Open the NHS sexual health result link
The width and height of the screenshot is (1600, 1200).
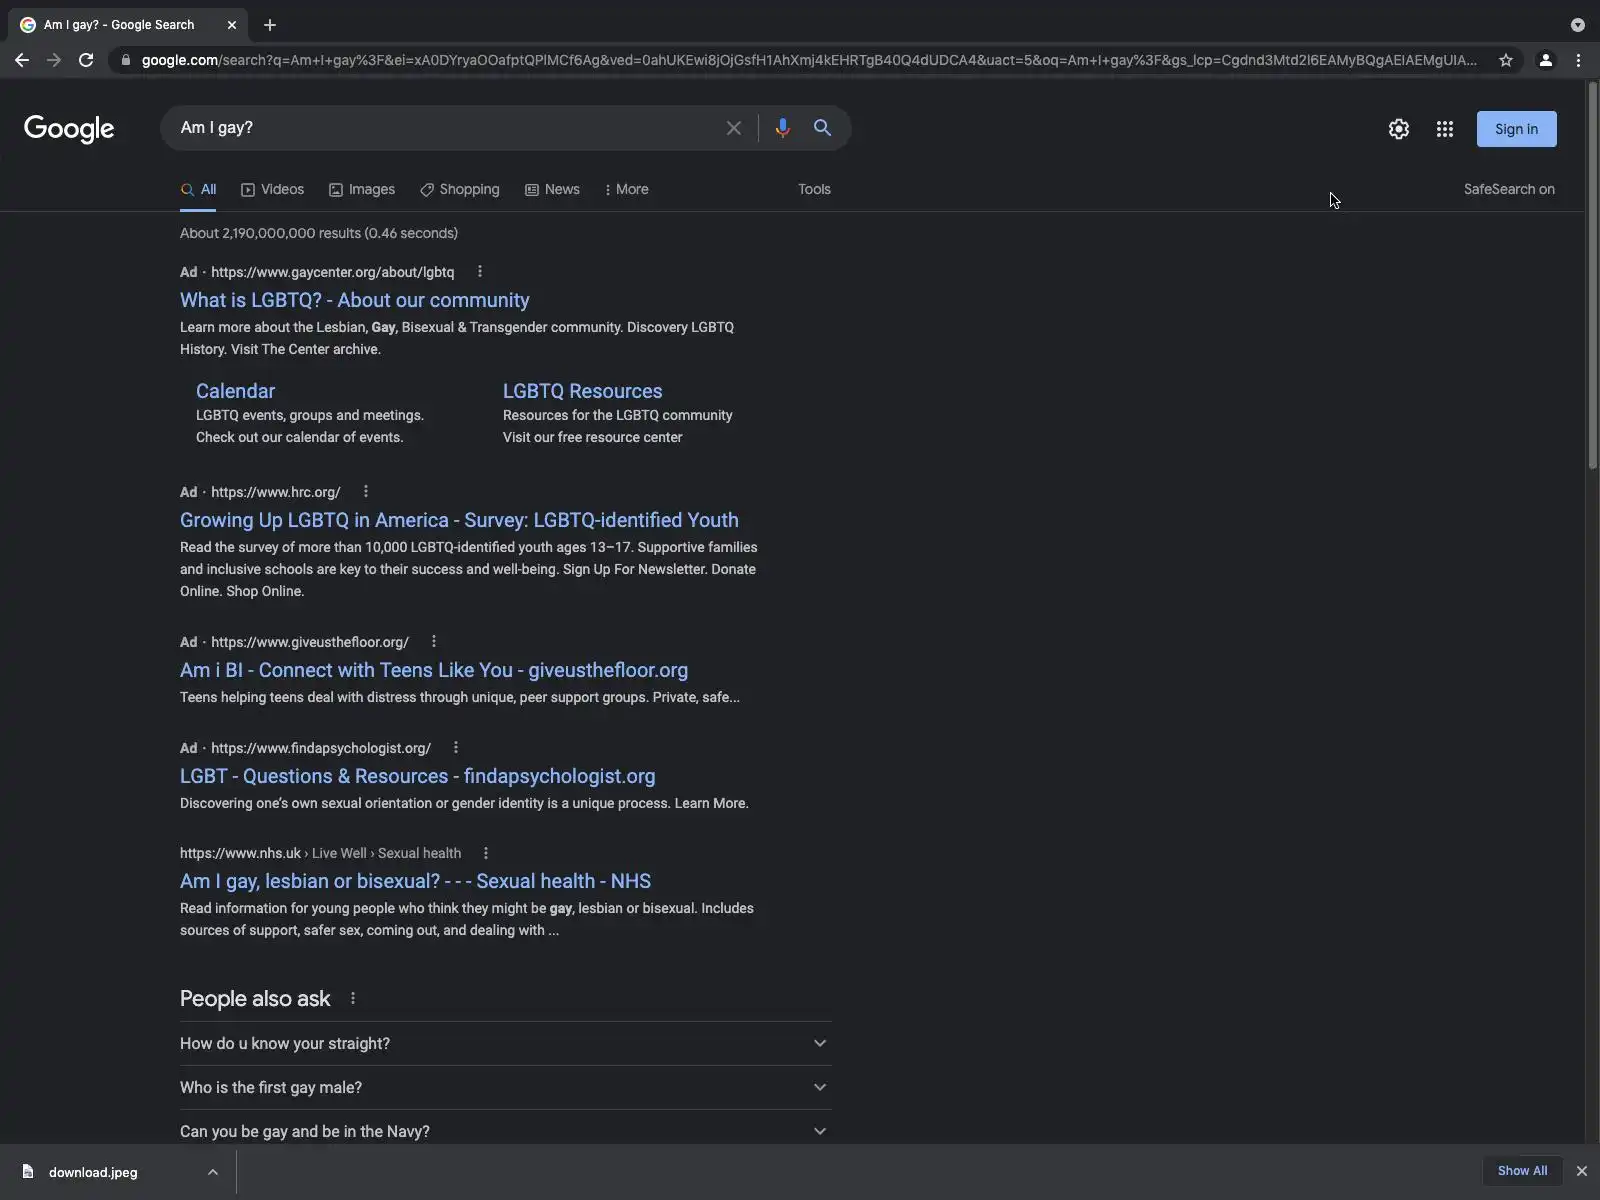415,881
